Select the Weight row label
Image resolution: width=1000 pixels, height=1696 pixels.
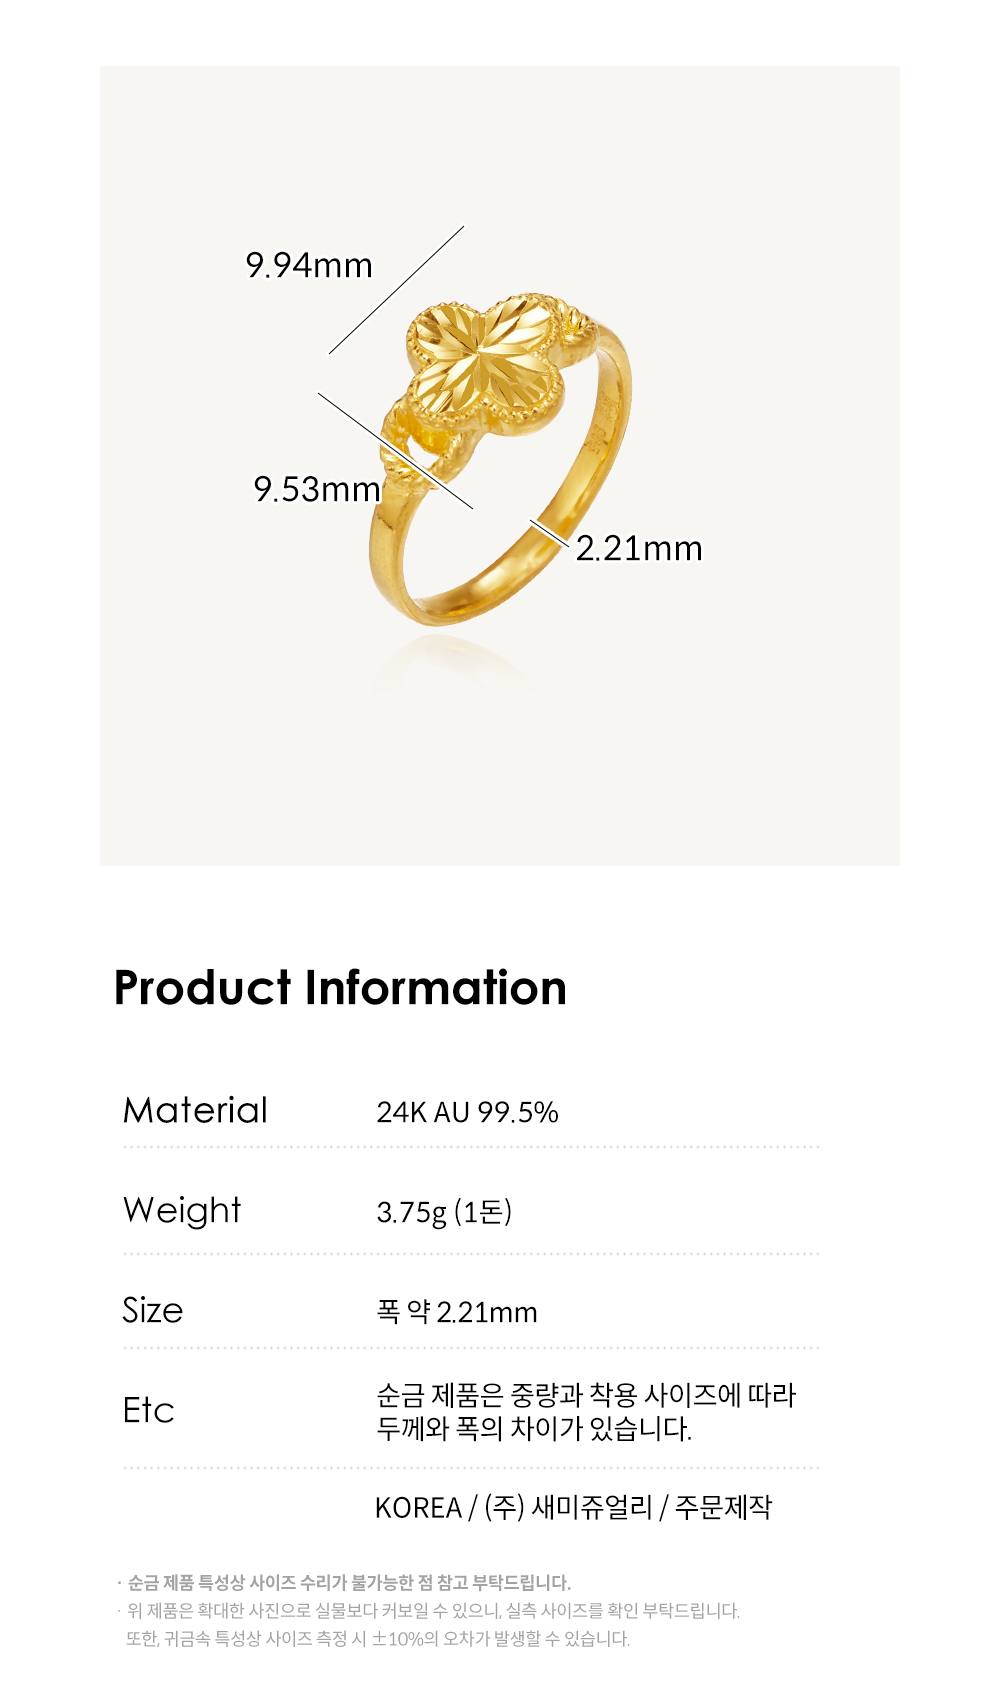[182, 1211]
